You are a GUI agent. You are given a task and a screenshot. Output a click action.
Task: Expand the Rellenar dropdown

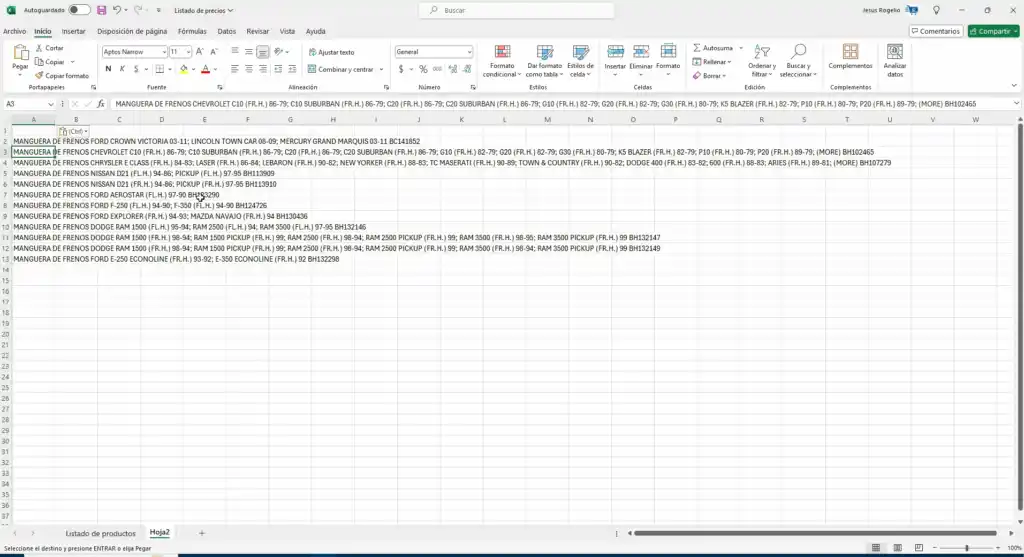tap(729, 62)
